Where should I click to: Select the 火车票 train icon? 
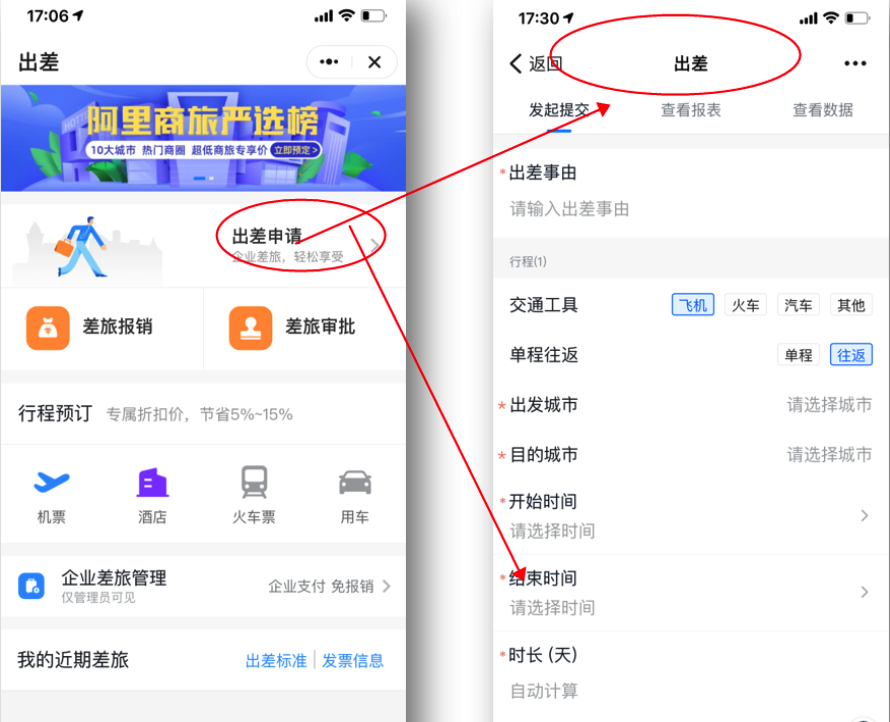(x=254, y=482)
